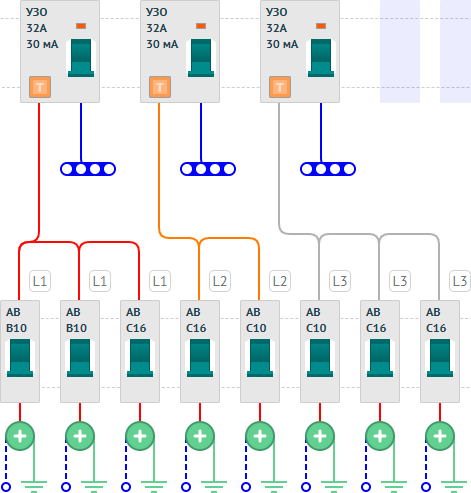The height and width of the screenshot is (493, 471).
Task: Click the red phase wire from first УЗО
Action: pyautogui.click(x=39, y=167)
